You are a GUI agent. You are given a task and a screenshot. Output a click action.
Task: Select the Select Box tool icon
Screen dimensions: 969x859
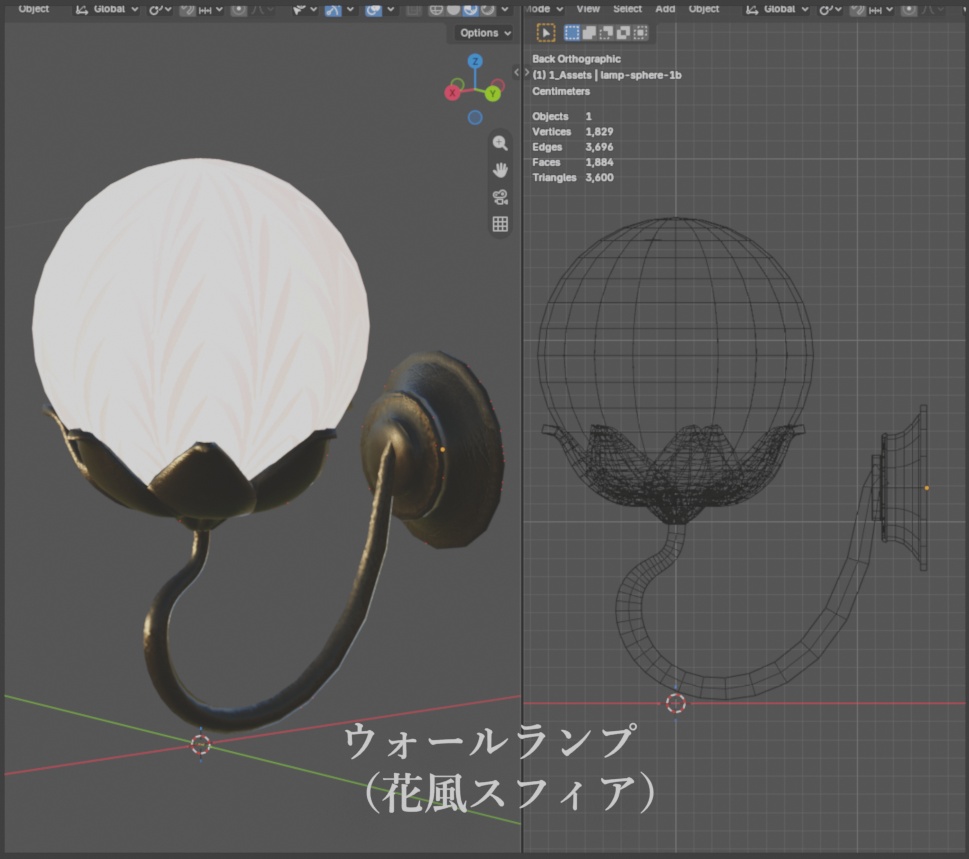click(x=546, y=33)
